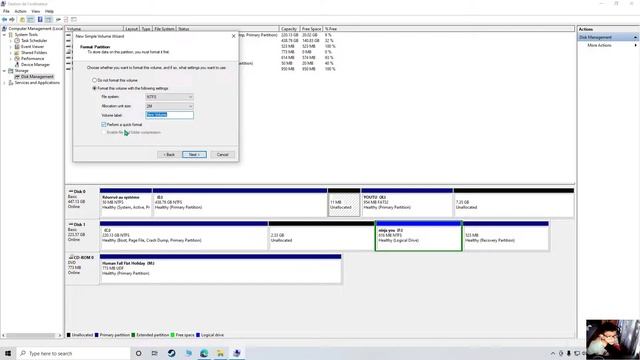Click the Volume column header
The height and width of the screenshot is (360, 640).
94,29
